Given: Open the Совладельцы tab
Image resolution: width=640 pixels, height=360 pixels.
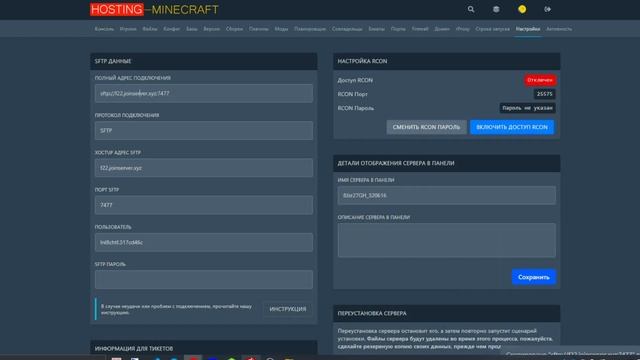Looking at the screenshot, I should click(347, 29).
